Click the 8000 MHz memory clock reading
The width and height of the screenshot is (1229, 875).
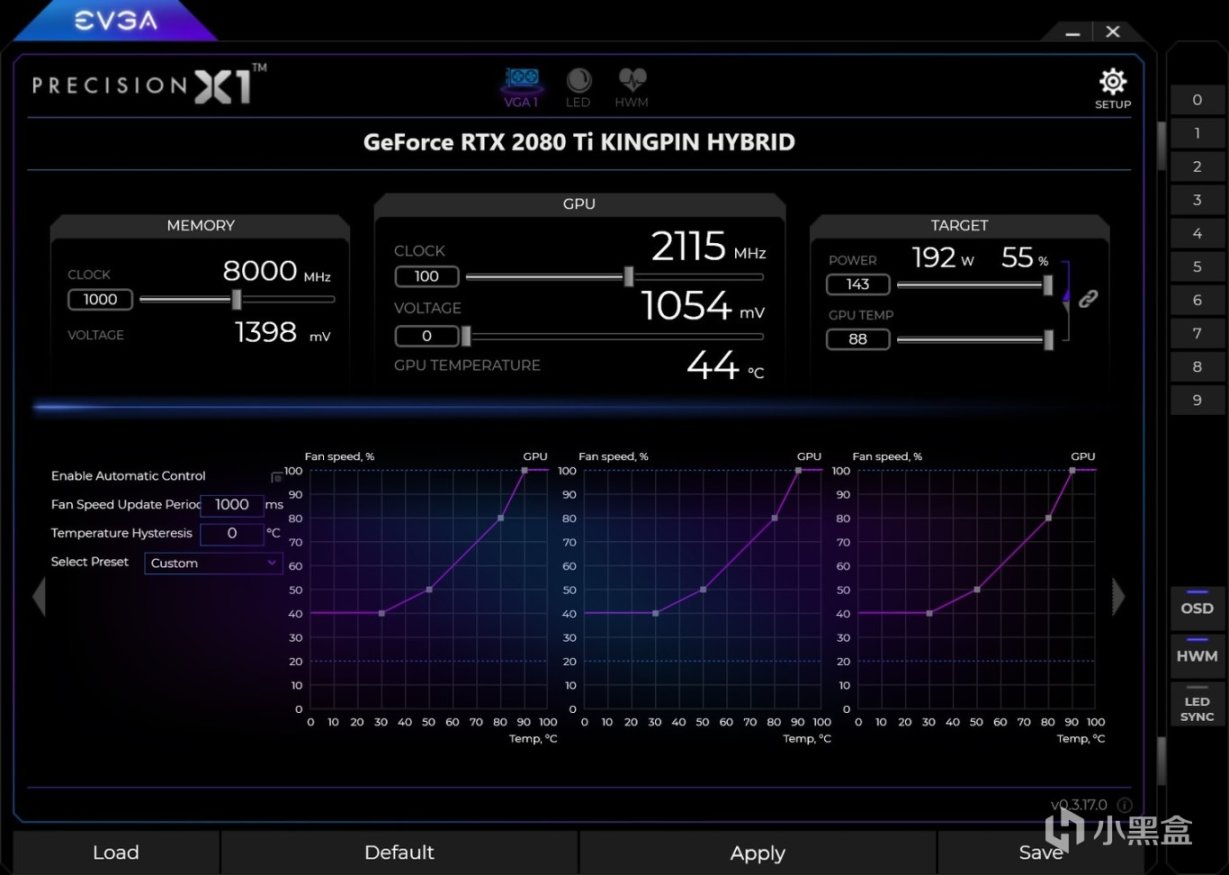276,271
